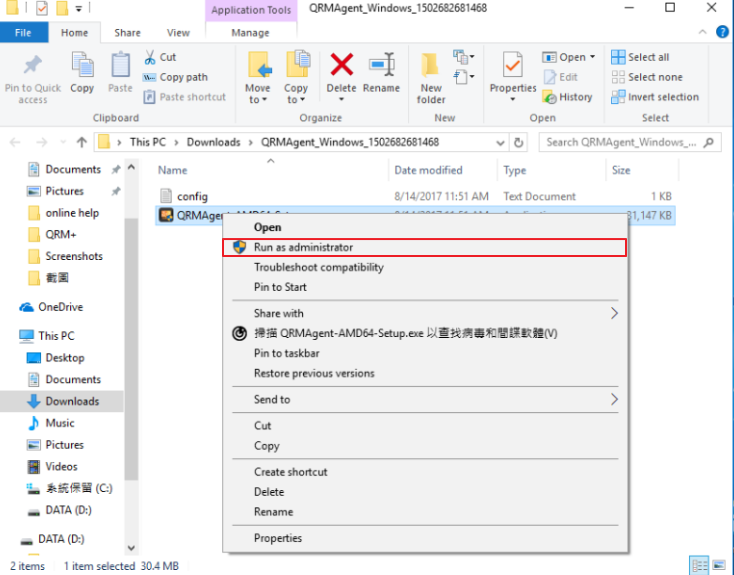
Task: Open the Help question mark
Action: tap(722, 32)
